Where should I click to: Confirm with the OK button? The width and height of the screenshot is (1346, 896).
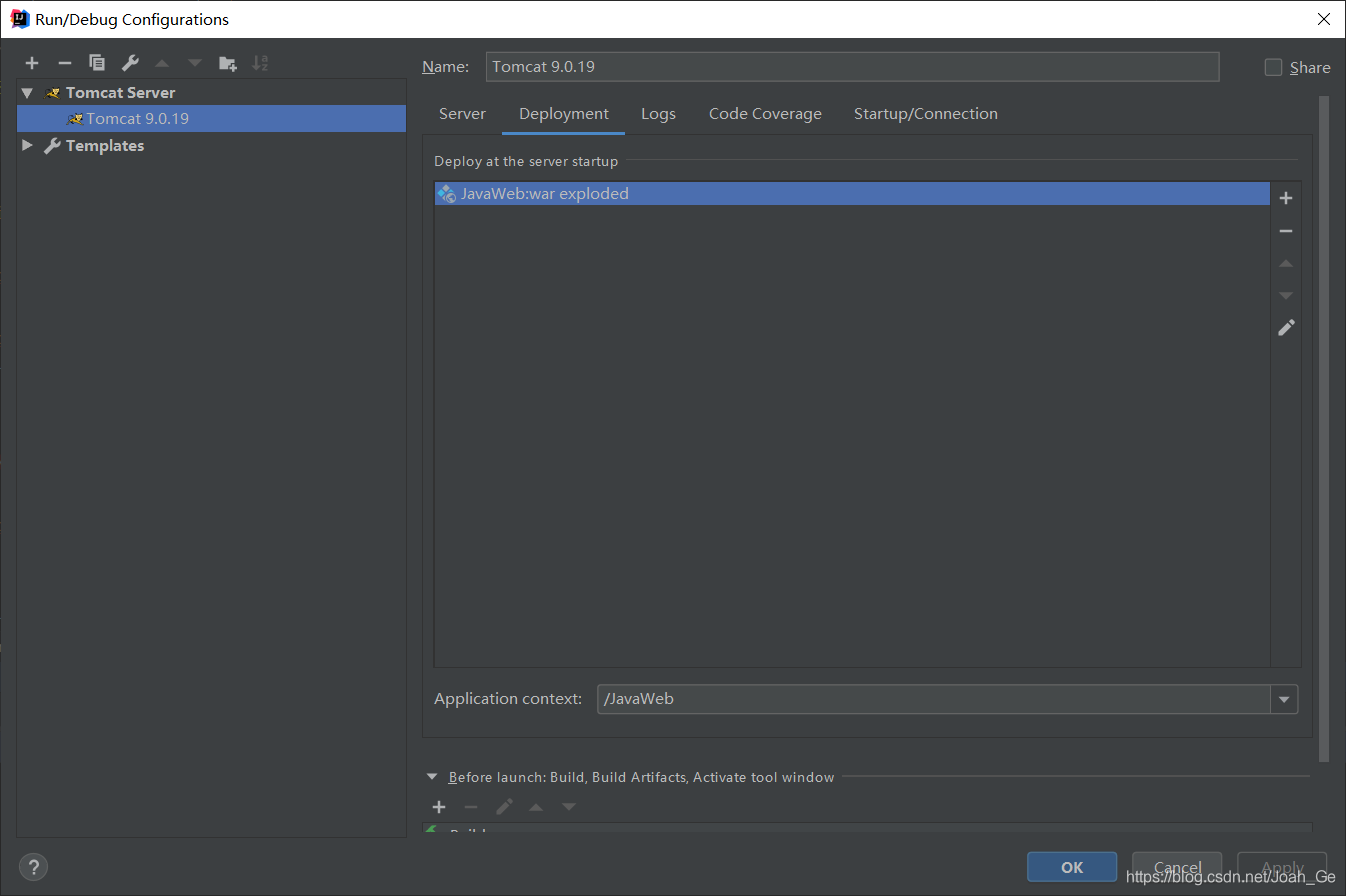click(x=1072, y=867)
